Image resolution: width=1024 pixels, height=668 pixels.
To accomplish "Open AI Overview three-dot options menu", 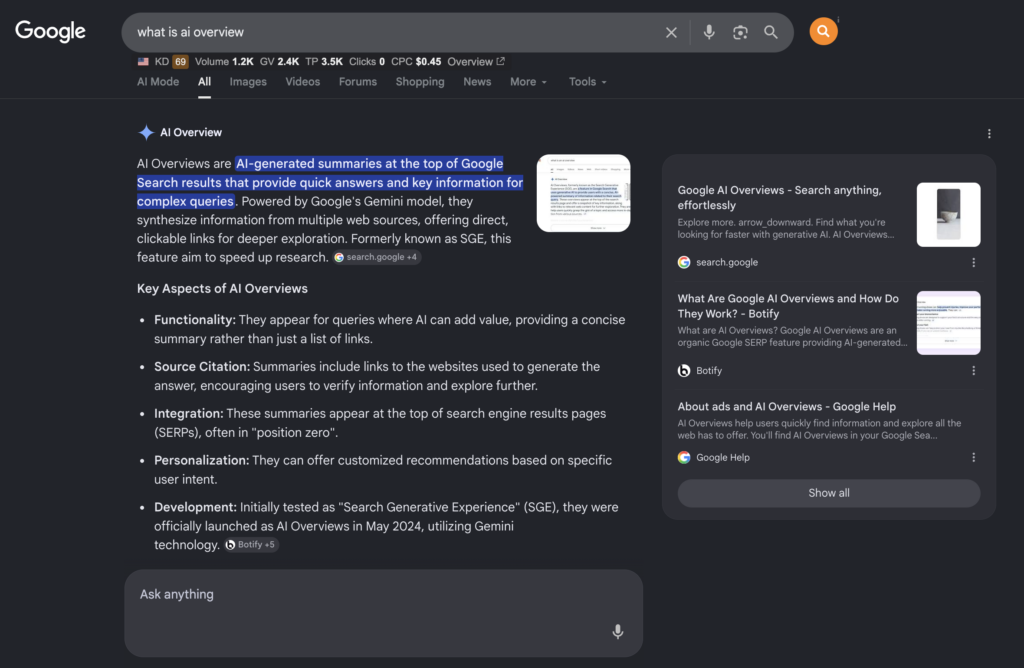I will (x=989, y=134).
